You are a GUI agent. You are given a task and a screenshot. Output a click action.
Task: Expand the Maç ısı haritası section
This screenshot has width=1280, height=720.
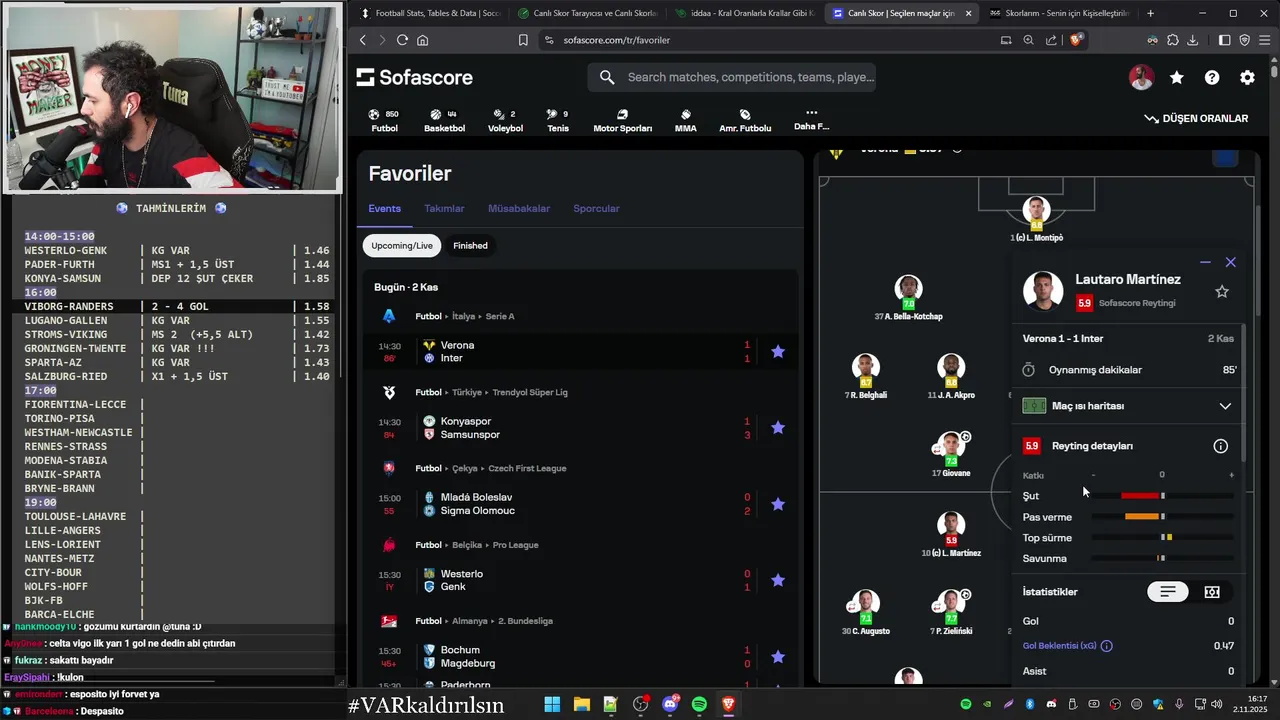pos(1128,406)
